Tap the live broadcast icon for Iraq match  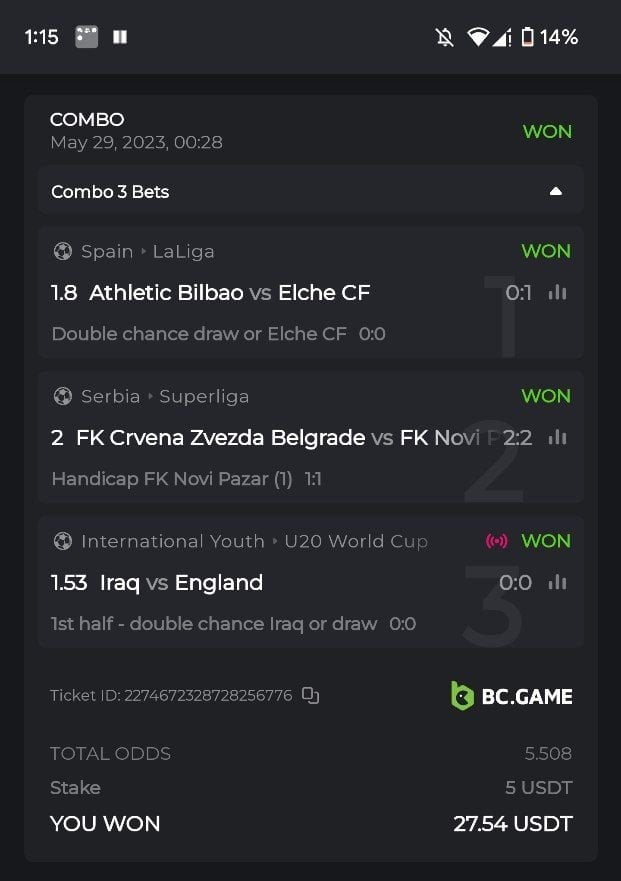(x=496, y=541)
